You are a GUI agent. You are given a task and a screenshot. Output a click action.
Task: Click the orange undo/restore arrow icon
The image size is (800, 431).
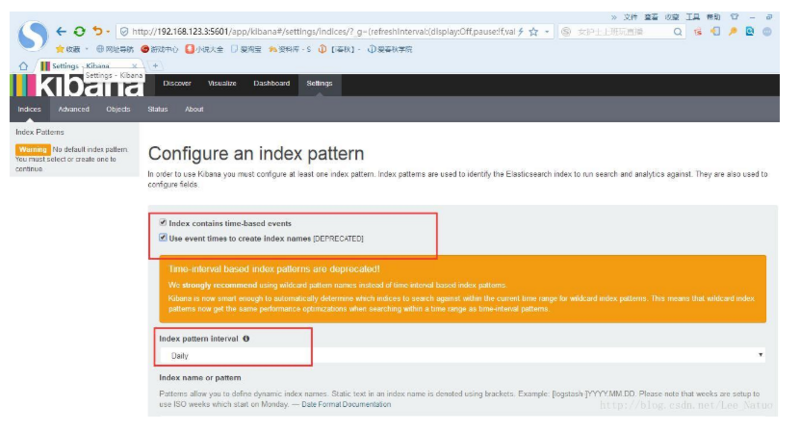(x=97, y=31)
